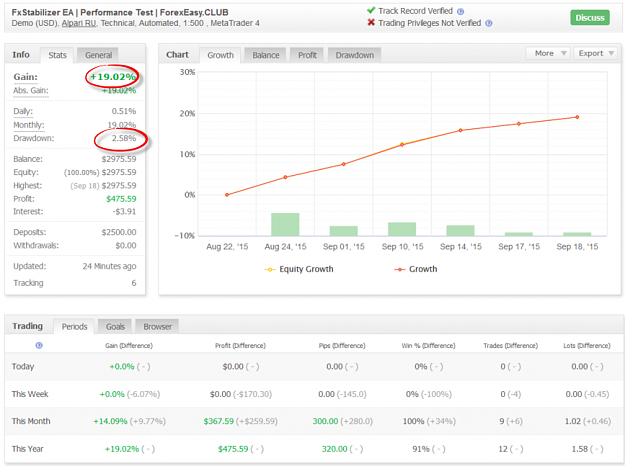Click the Monthly label
This screenshot has width=625, height=466.
click(29, 125)
